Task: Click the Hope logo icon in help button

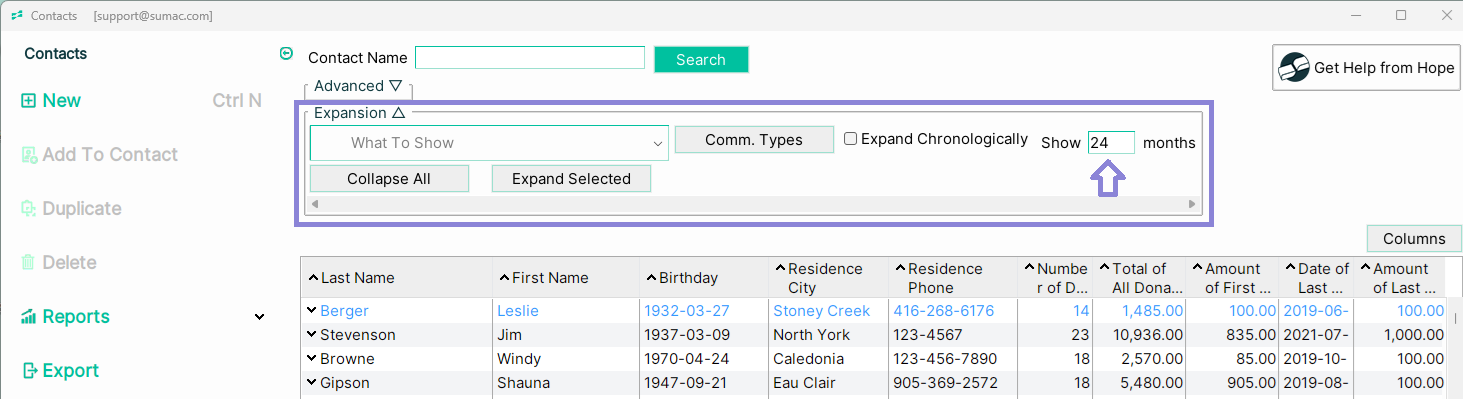Action: 1294,68
